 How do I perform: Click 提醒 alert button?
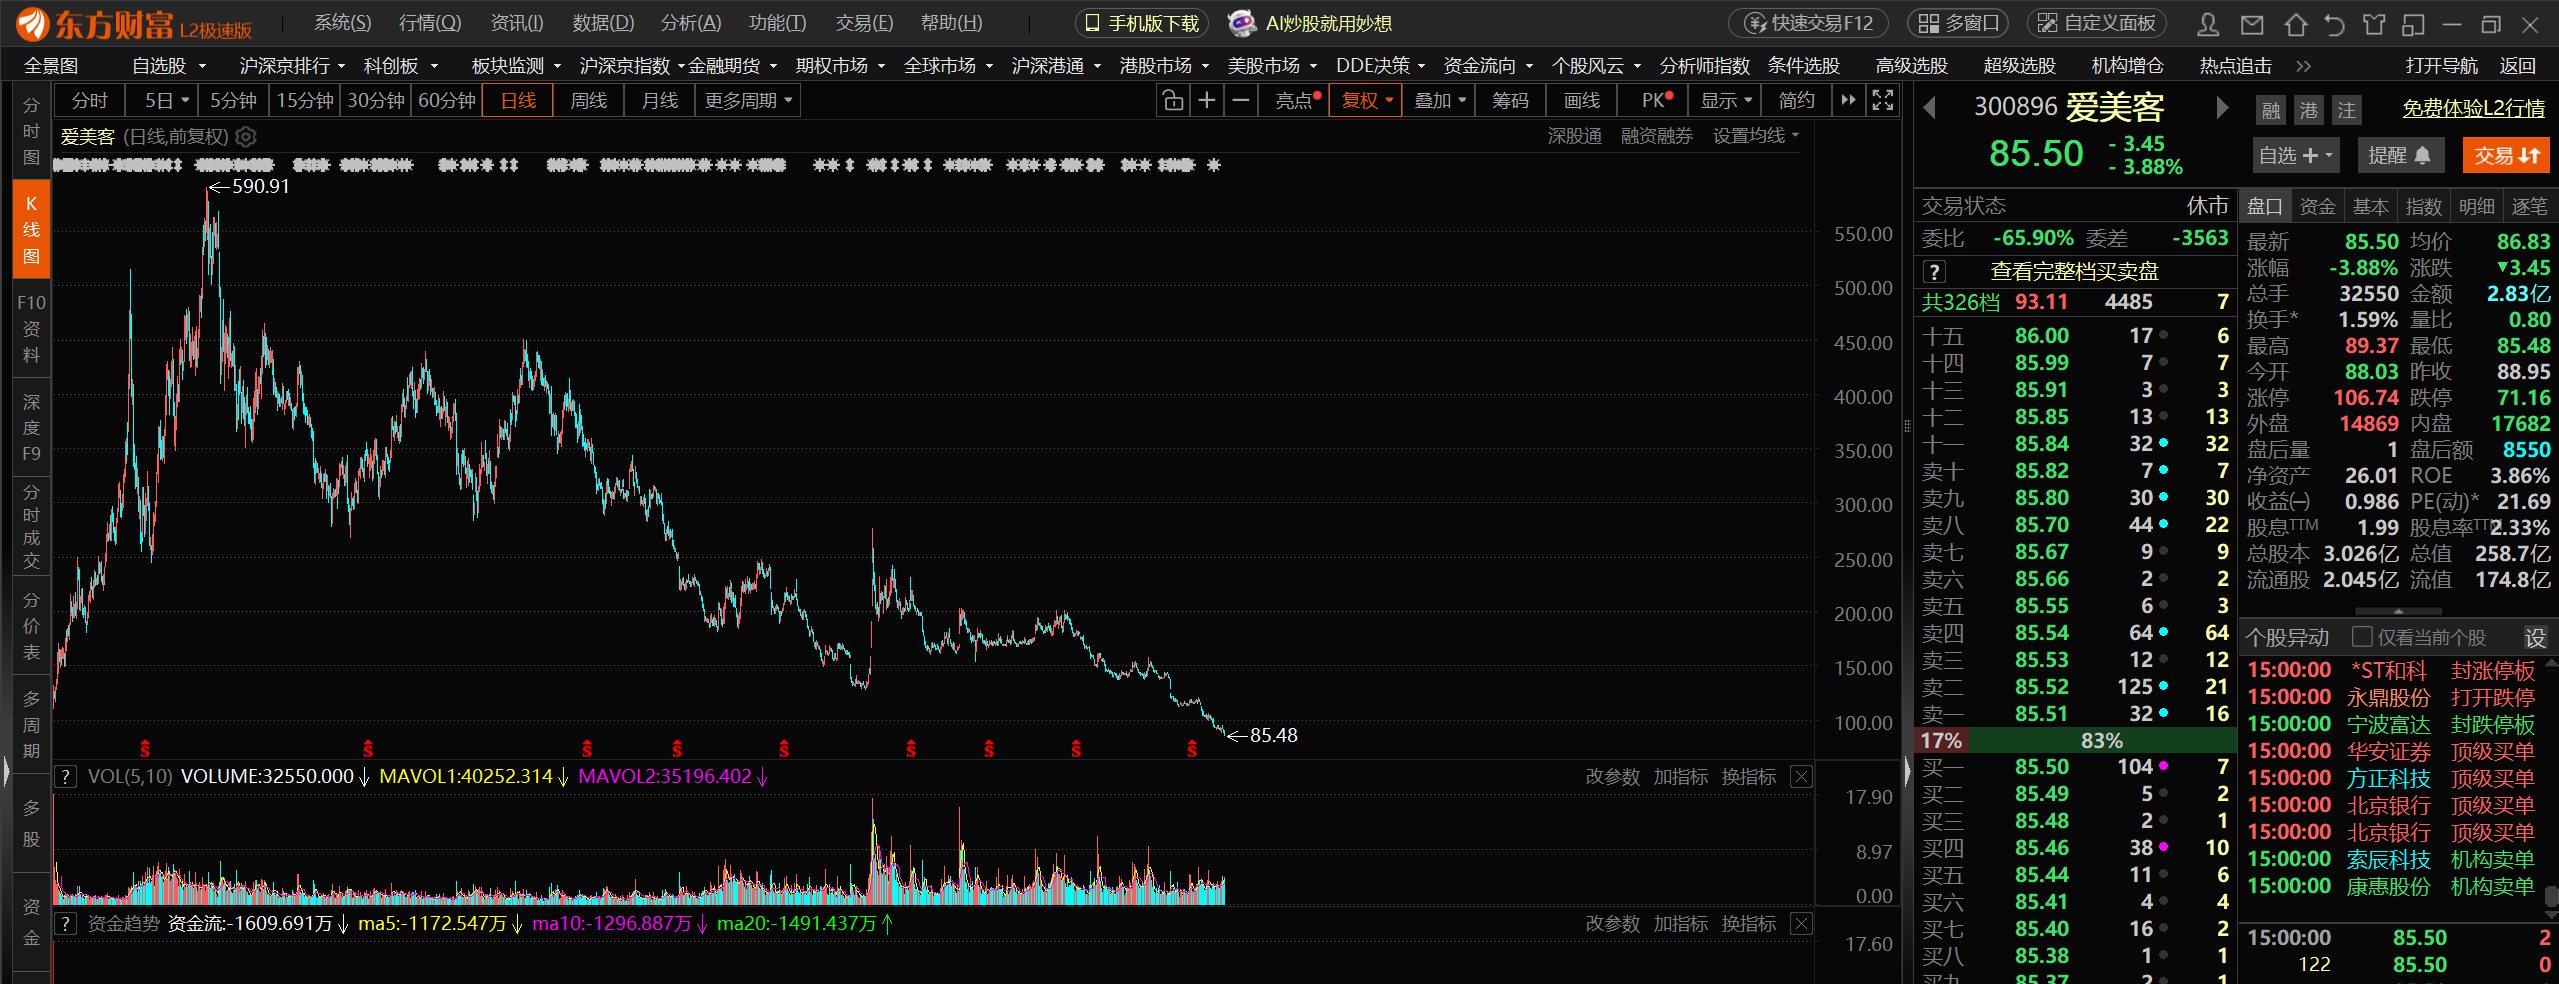tap(2399, 156)
